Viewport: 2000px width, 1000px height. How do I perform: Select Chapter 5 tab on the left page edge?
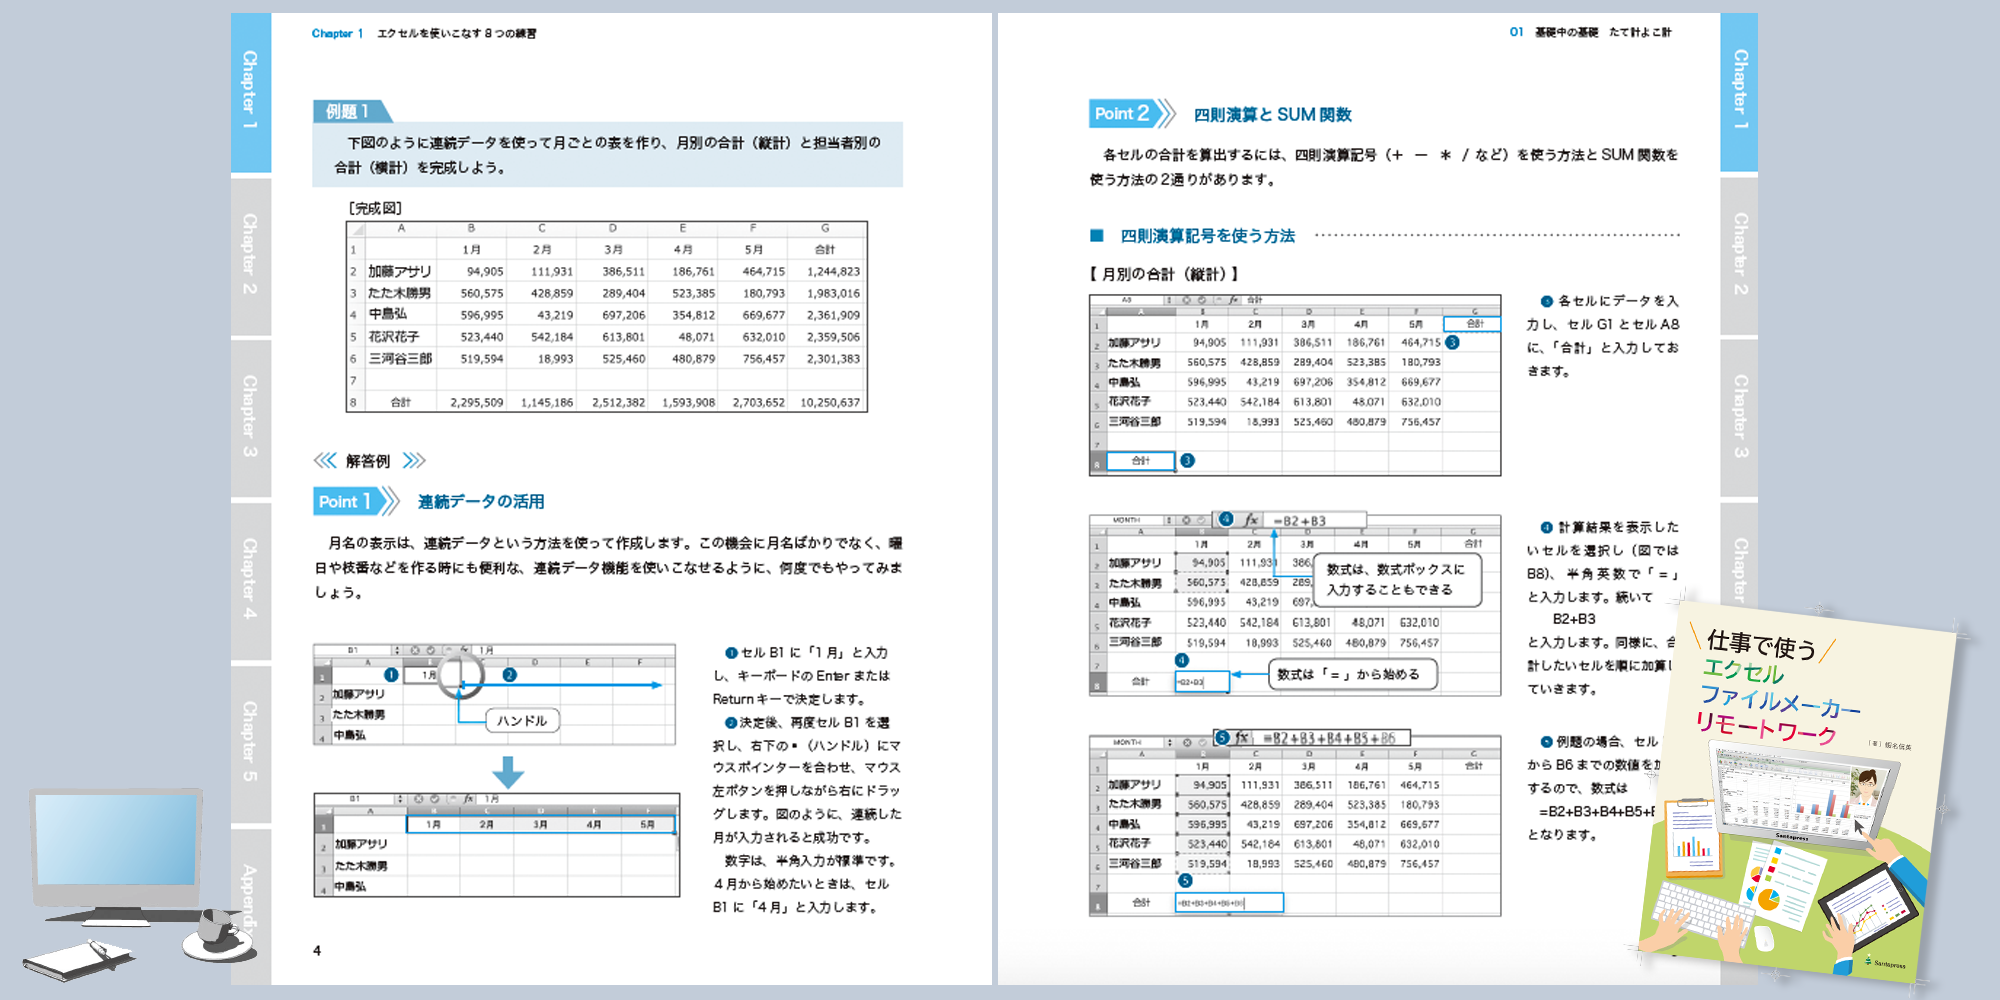250,742
